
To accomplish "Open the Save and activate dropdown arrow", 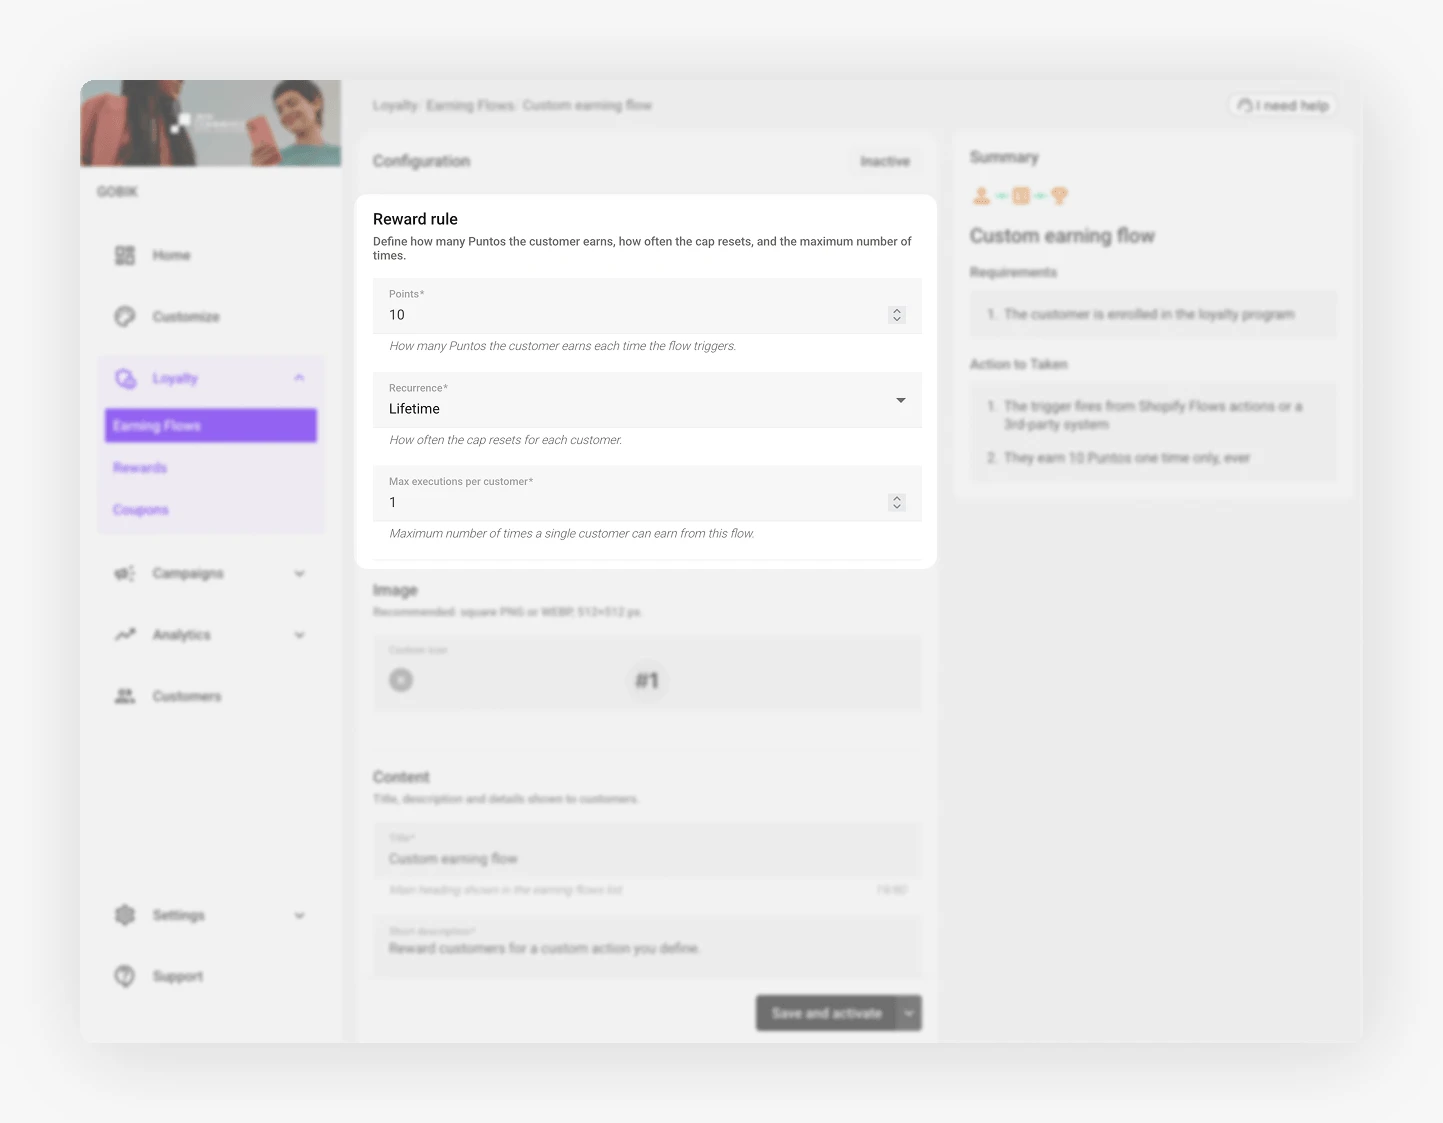I will pos(909,1013).
